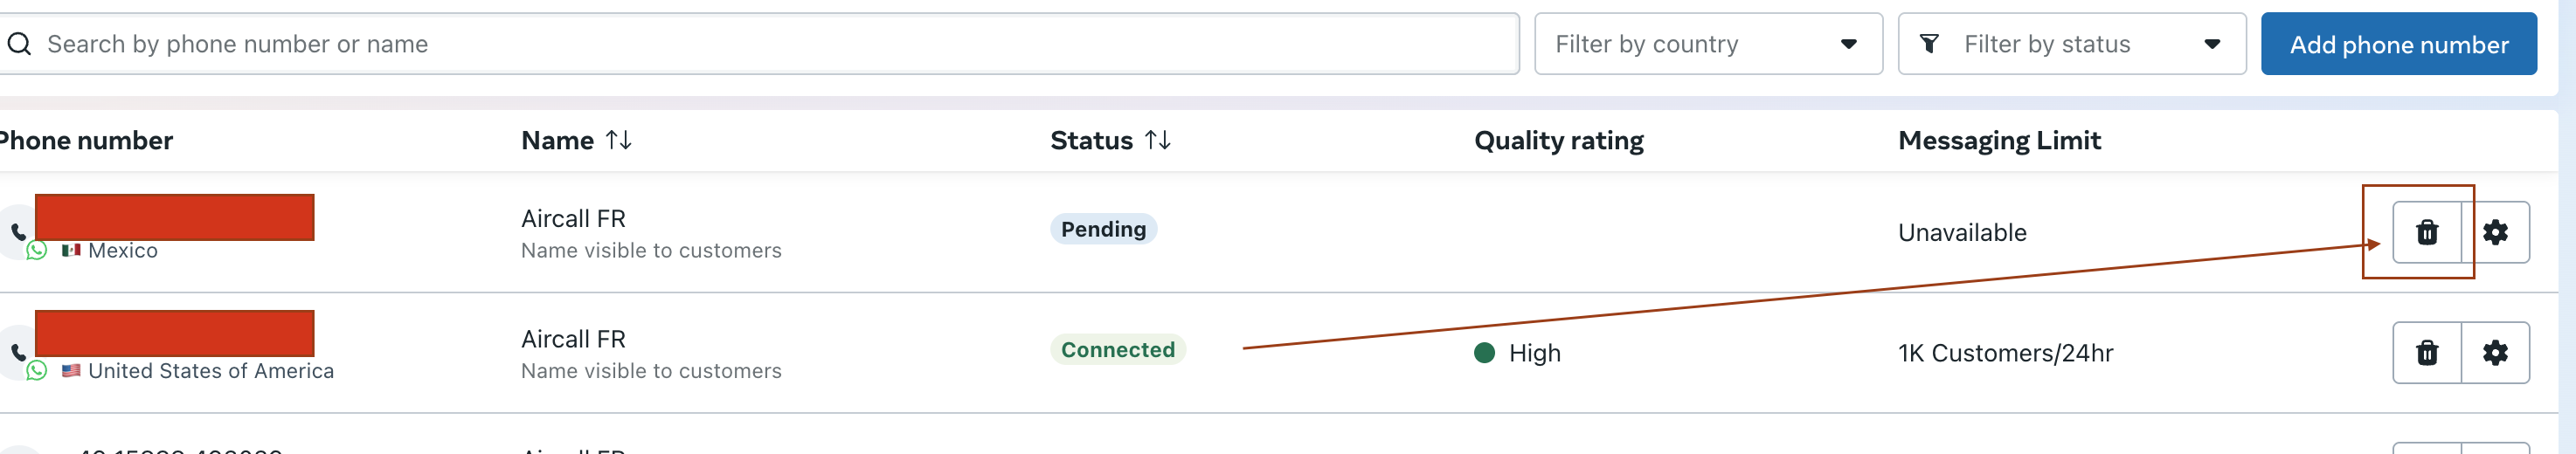The image size is (2576, 454).
Task: Click the funnel filter icon
Action: click(x=1930, y=44)
